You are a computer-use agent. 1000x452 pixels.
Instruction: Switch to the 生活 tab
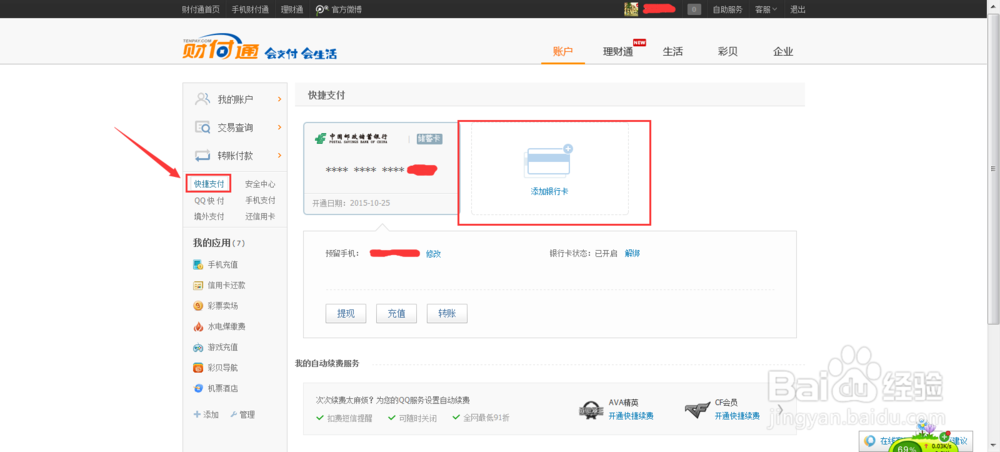tap(673, 52)
